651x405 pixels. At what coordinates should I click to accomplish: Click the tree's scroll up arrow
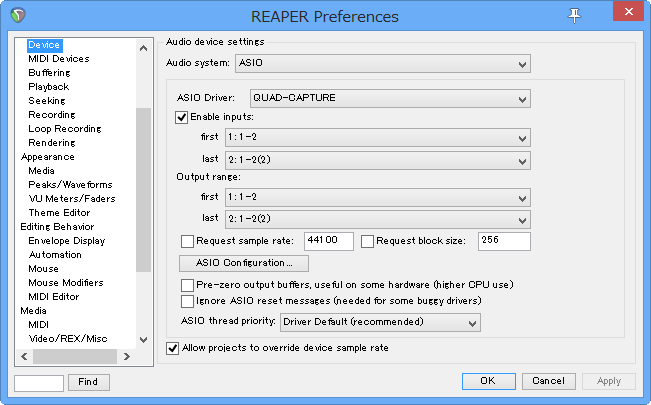144,48
